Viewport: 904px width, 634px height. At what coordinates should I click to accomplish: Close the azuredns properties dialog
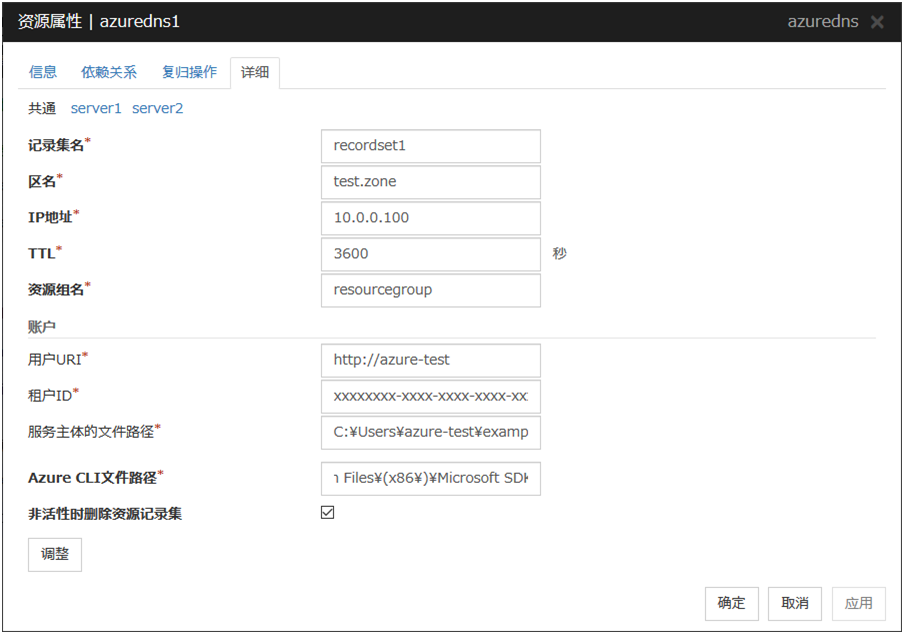tap(877, 22)
